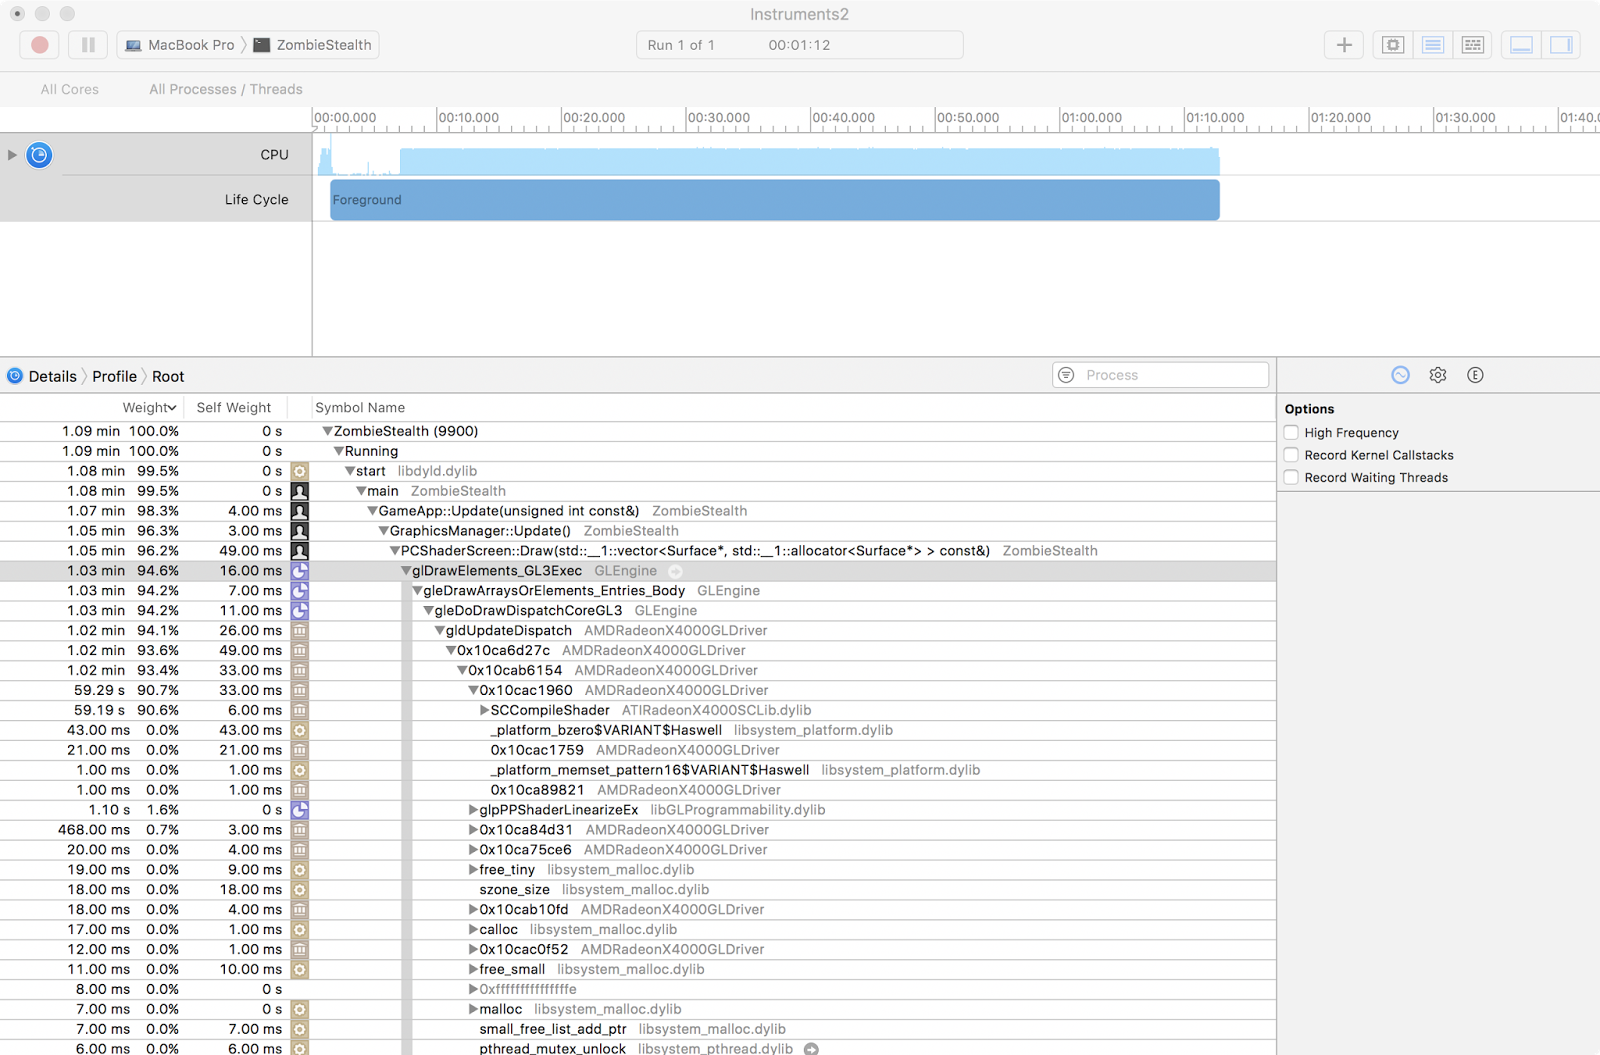
Task: Click the red Record button
Action: click(x=39, y=45)
